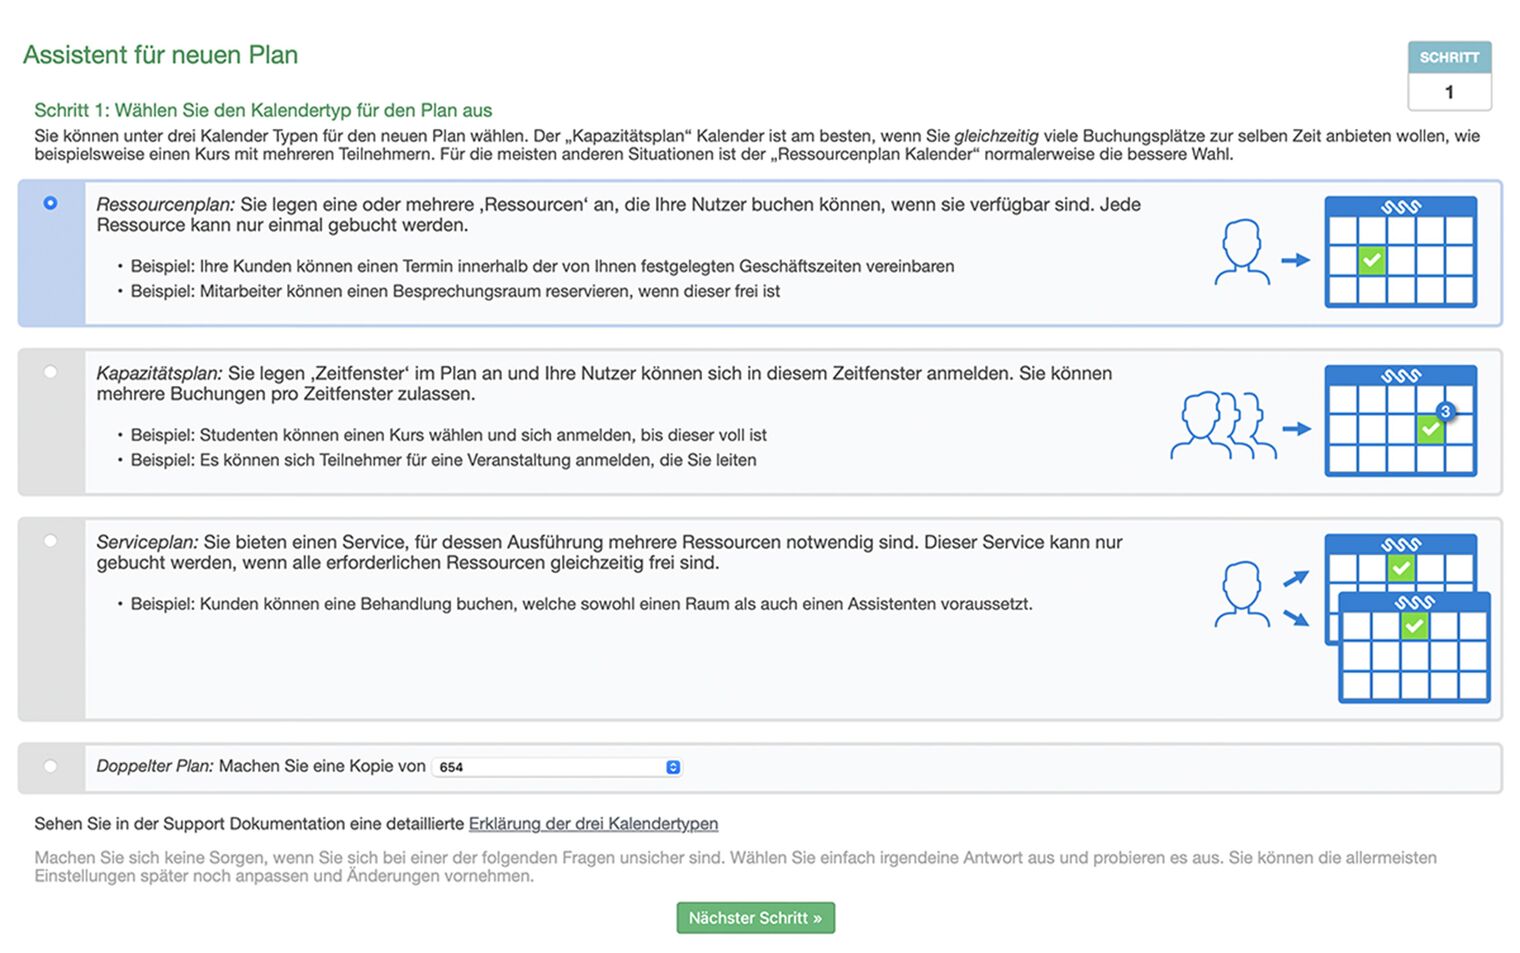Select the Doppelter Plan radio button
This screenshot has width=1520, height=953.
pyautogui.click(x=50, y=766)
